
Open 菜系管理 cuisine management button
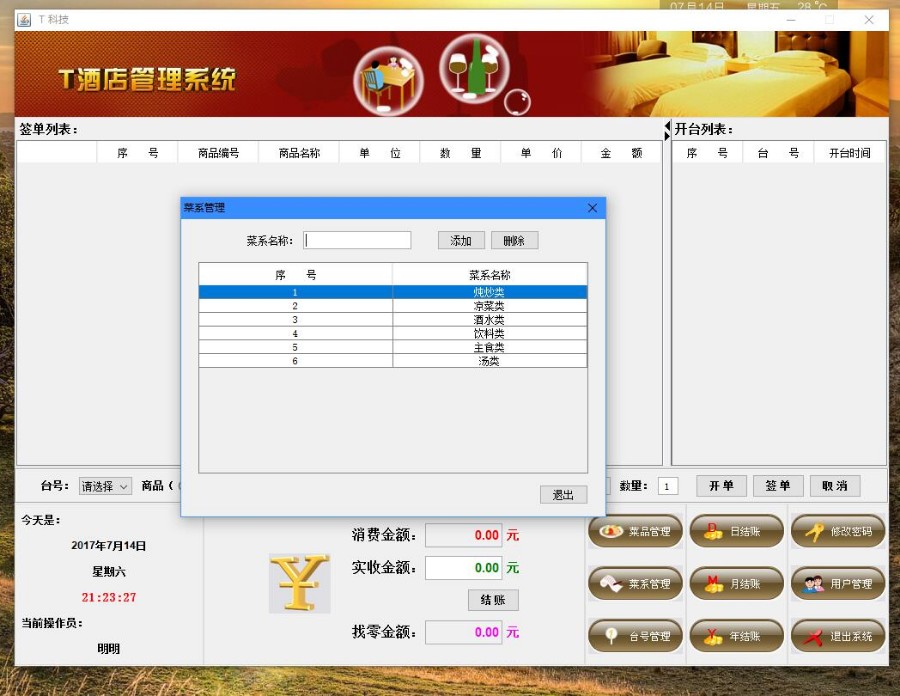635,584
